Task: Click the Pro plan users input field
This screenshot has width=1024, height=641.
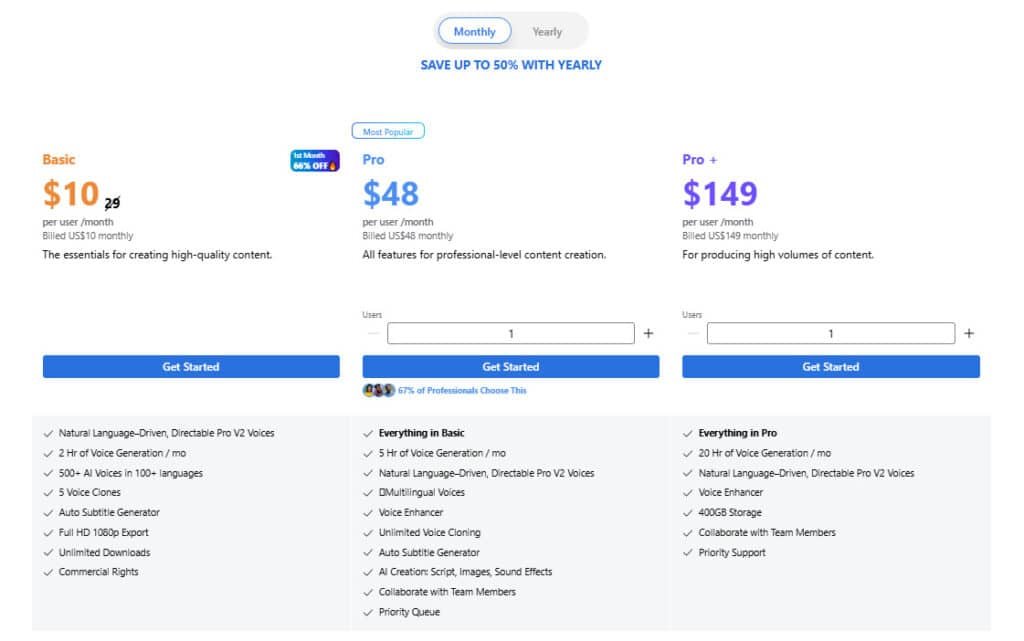Action: click(511, 334)
